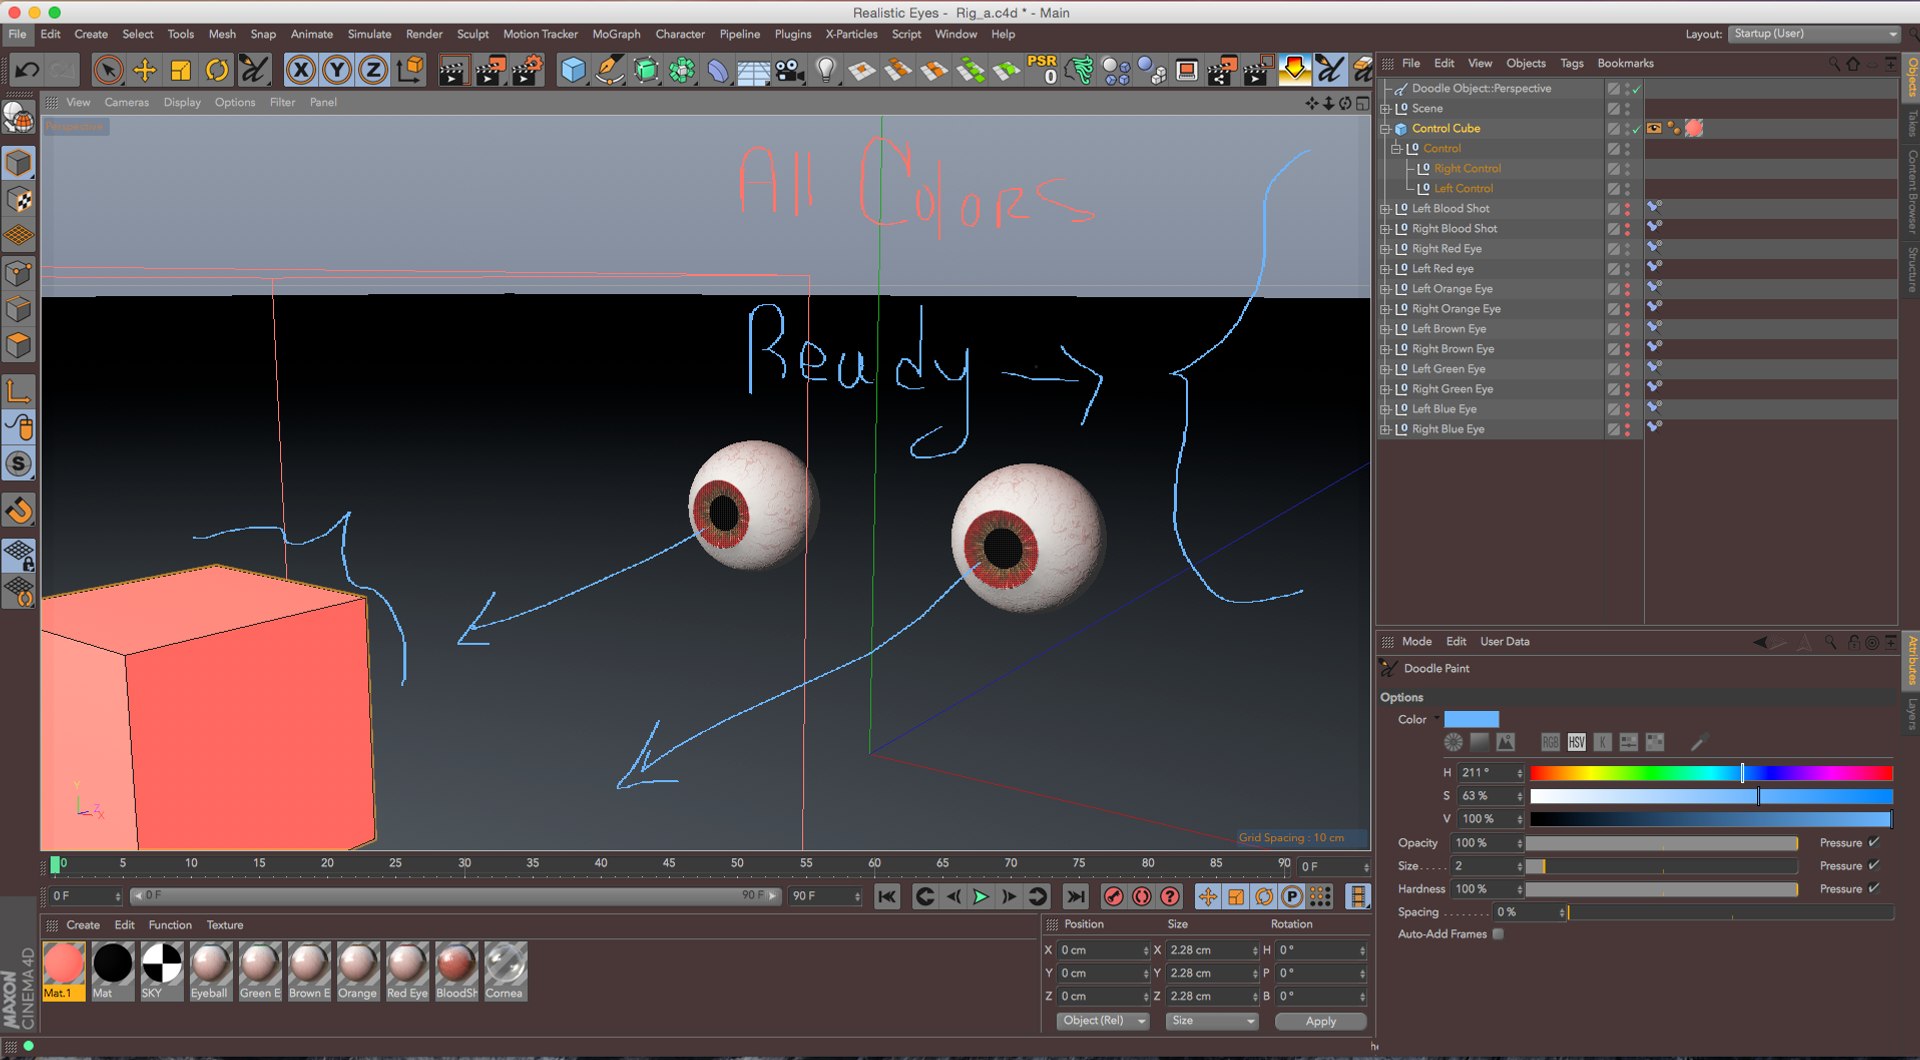
Task: Toggle visibility dots of Right Blue Eye
Action: pyautogui.click(x=1627, y=429)
